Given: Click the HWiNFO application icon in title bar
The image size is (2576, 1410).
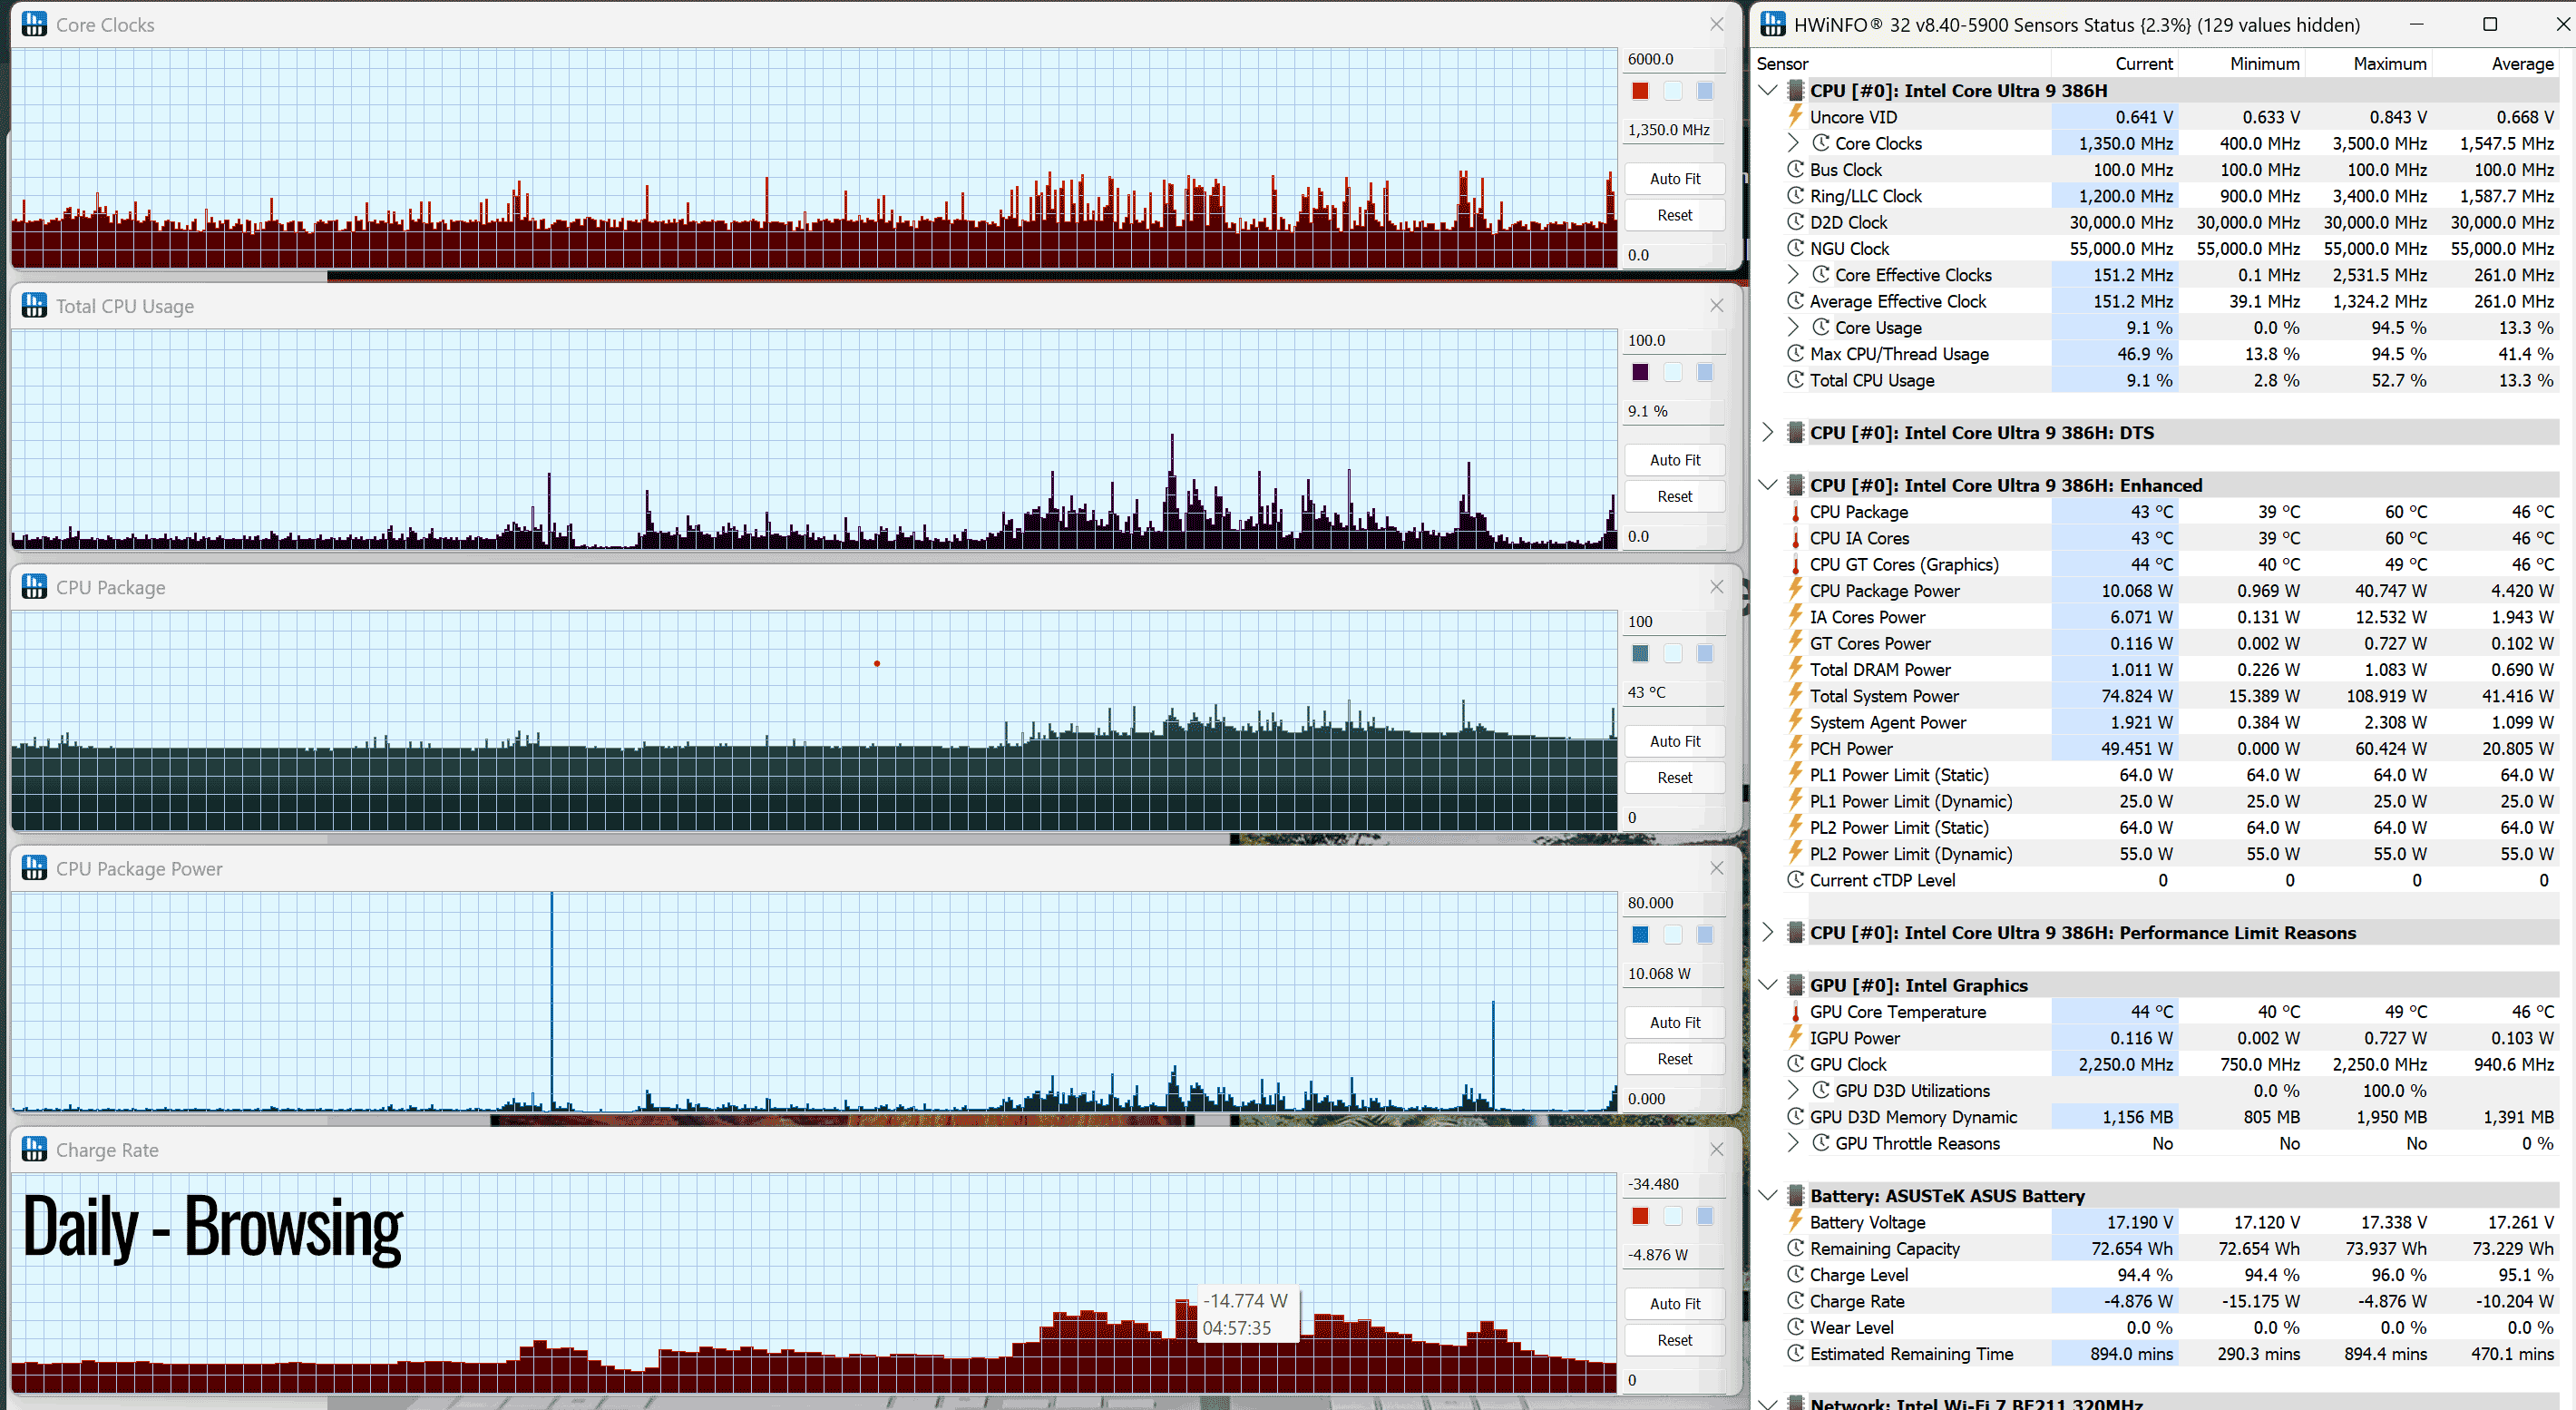Looking at the screenshot, I should [1772, 25].
